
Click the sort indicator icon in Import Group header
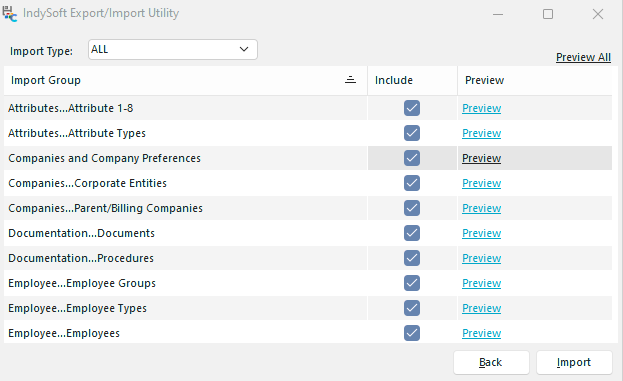pyautogui.click(x=350, y=80)
